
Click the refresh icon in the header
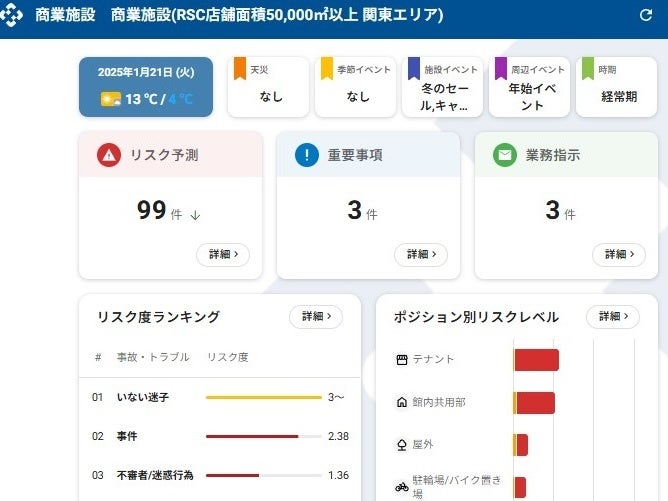[645, 15]
